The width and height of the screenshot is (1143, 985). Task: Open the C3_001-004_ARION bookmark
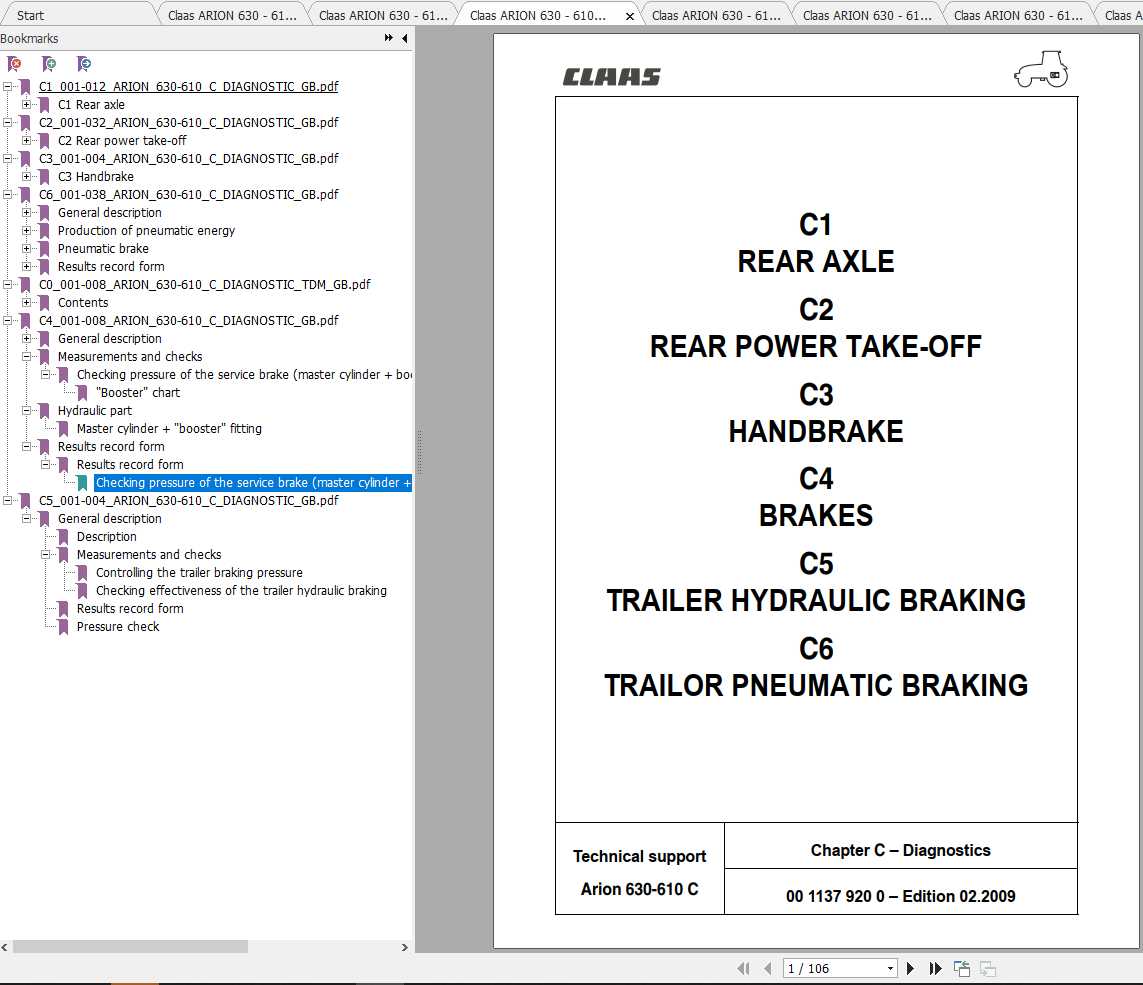pyautogui.click(x=188, y=158)
